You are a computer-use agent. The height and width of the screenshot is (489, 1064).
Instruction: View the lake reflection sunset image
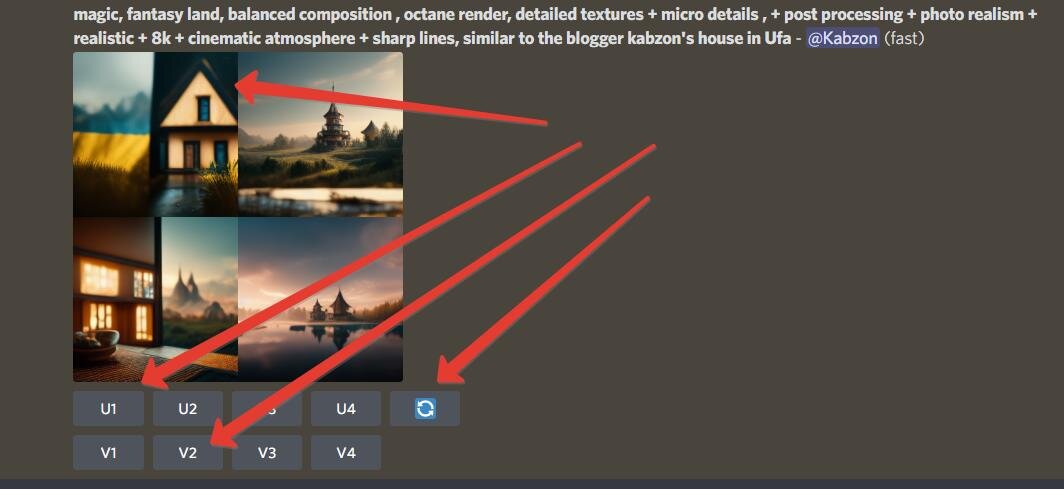[x=320, y=299]
